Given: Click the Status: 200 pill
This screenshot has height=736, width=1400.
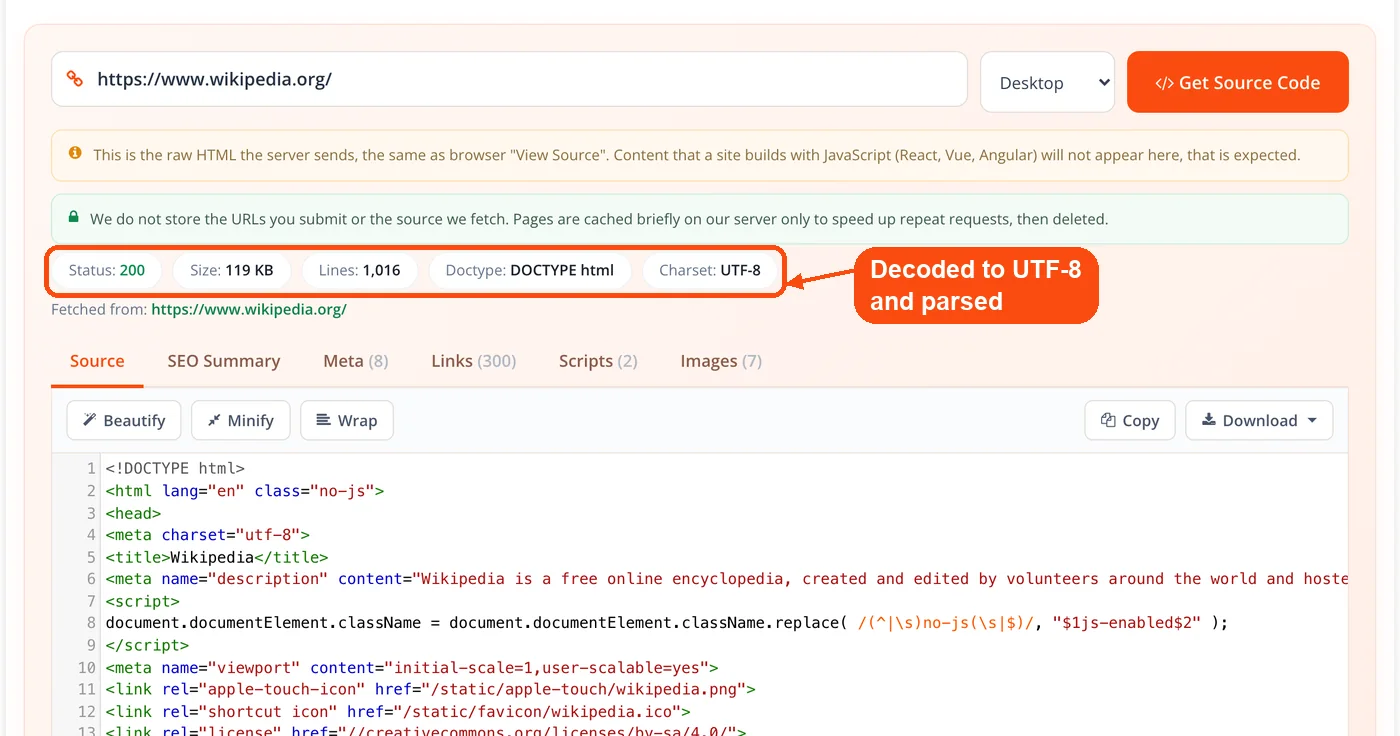Looking at the screenshot, I should (107, 270).
